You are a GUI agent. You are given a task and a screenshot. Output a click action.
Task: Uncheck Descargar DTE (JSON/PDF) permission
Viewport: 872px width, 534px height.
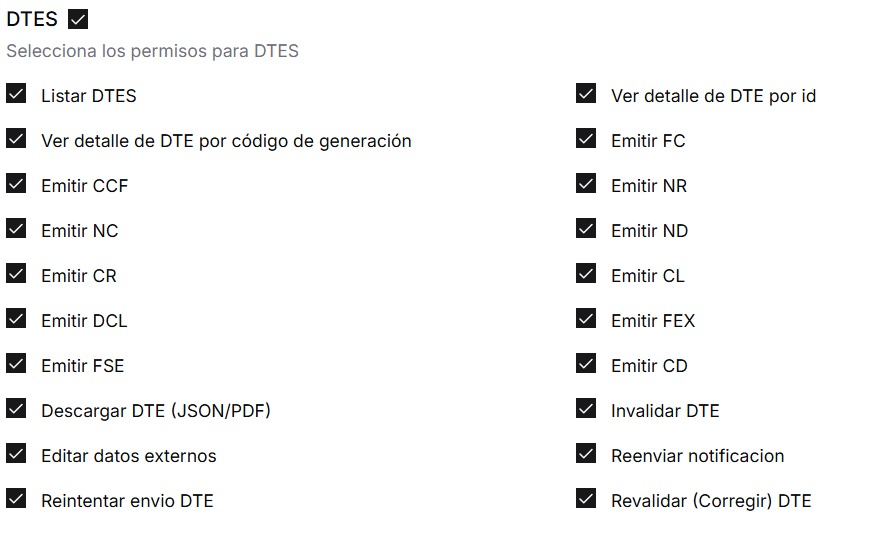coord(16,409)
